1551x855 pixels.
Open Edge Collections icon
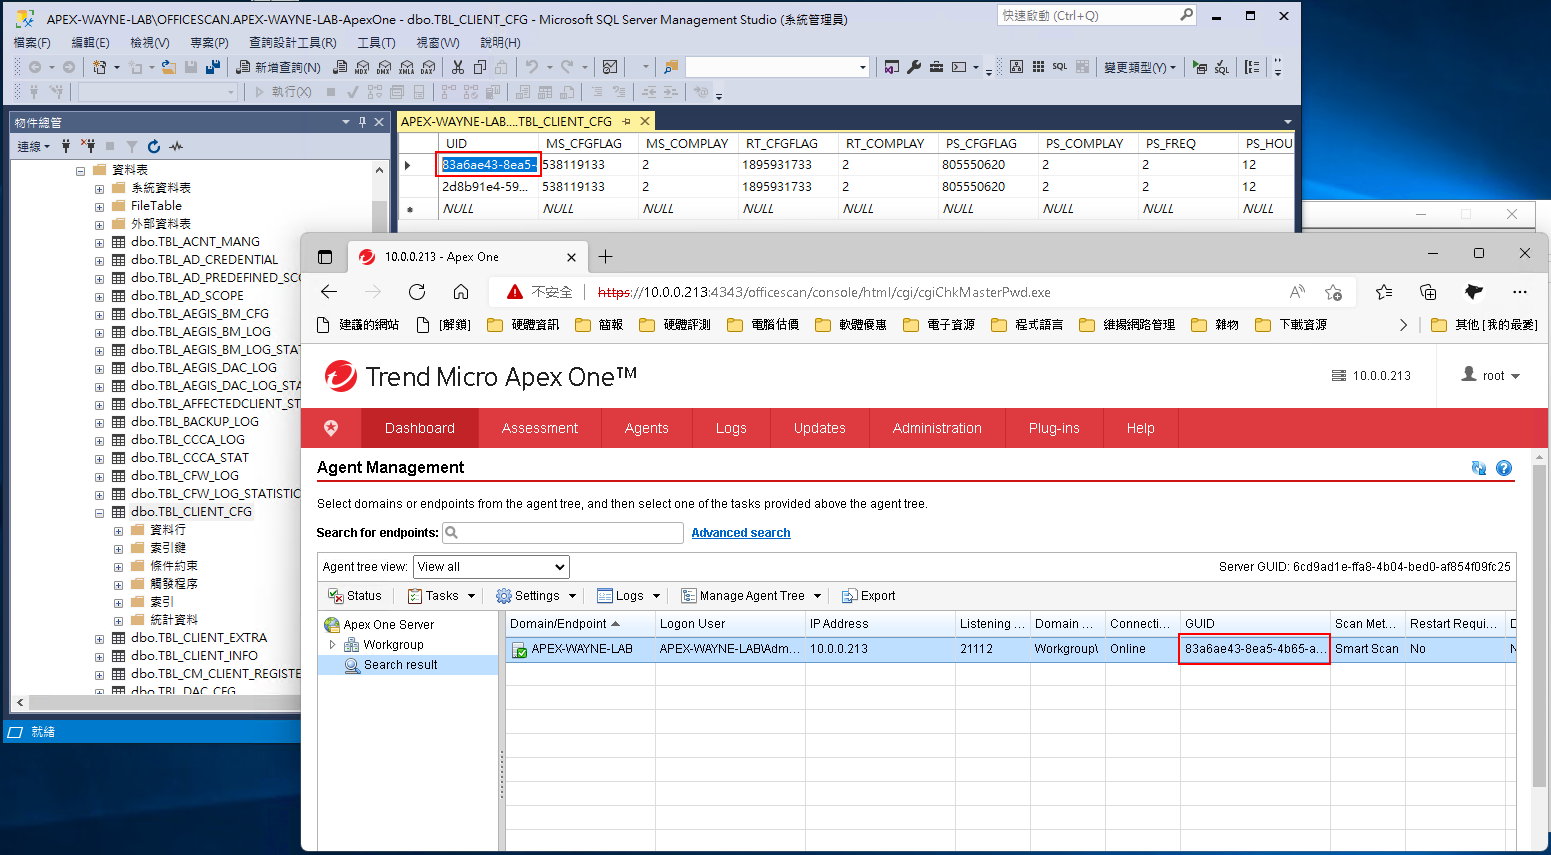coord(1428,292)
